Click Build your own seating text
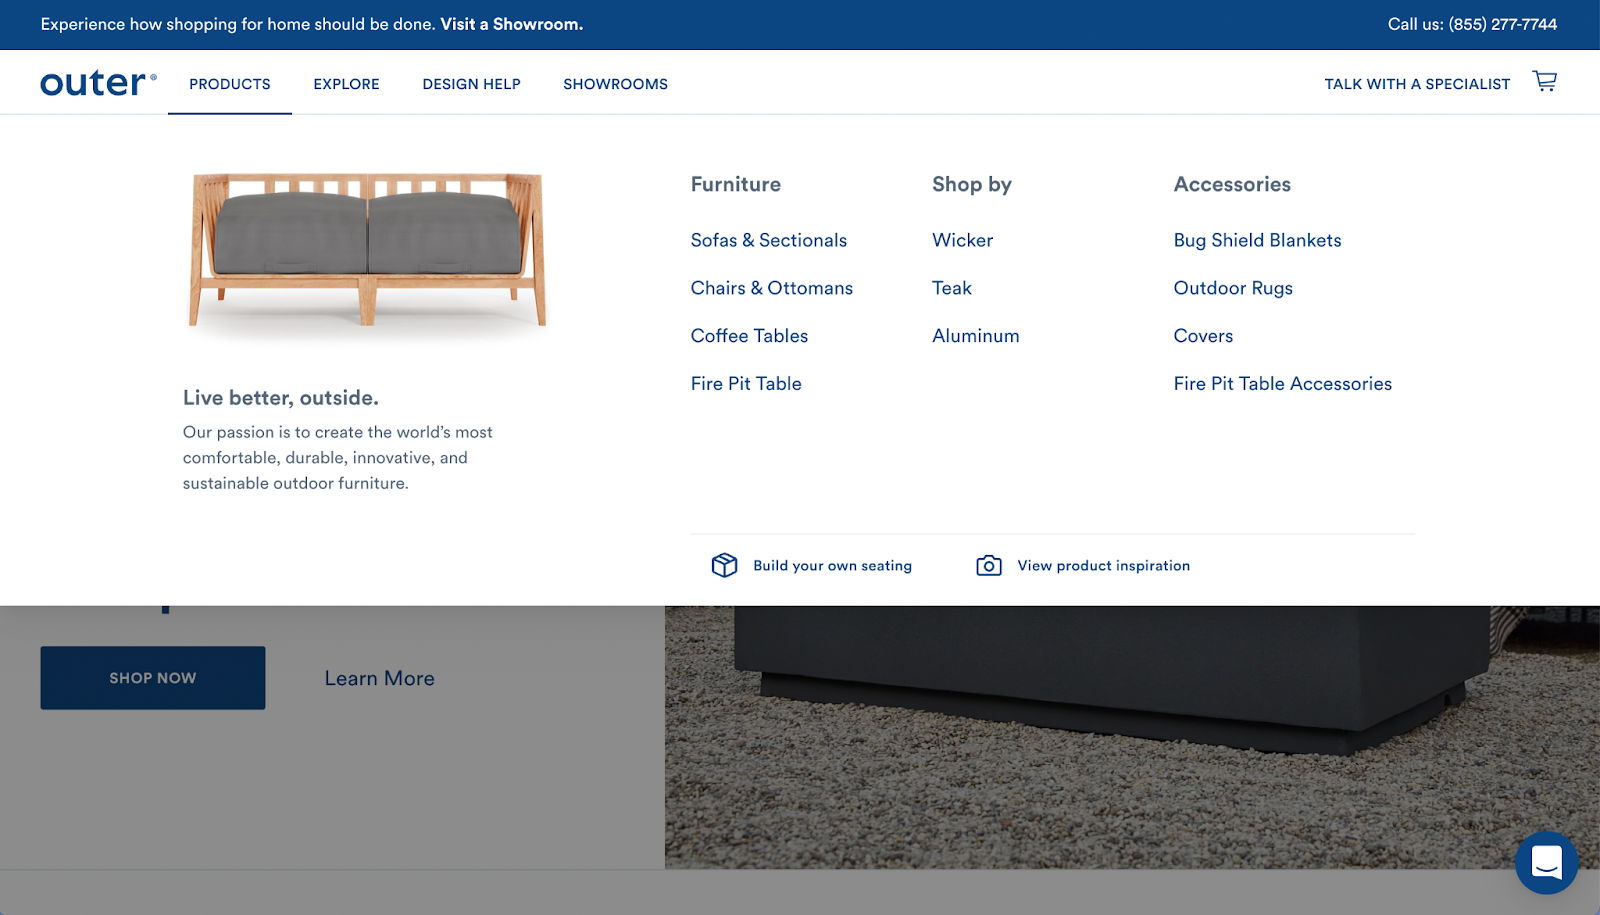Screen dimensions: 1600x915 tap(832, 566)
